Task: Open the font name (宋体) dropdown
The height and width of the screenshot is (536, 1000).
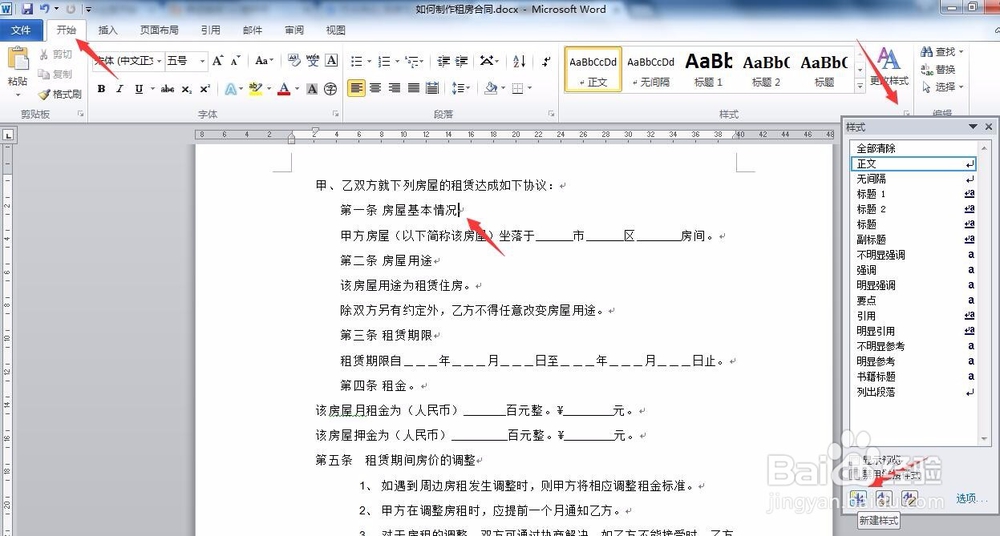Action: (159, 61)
